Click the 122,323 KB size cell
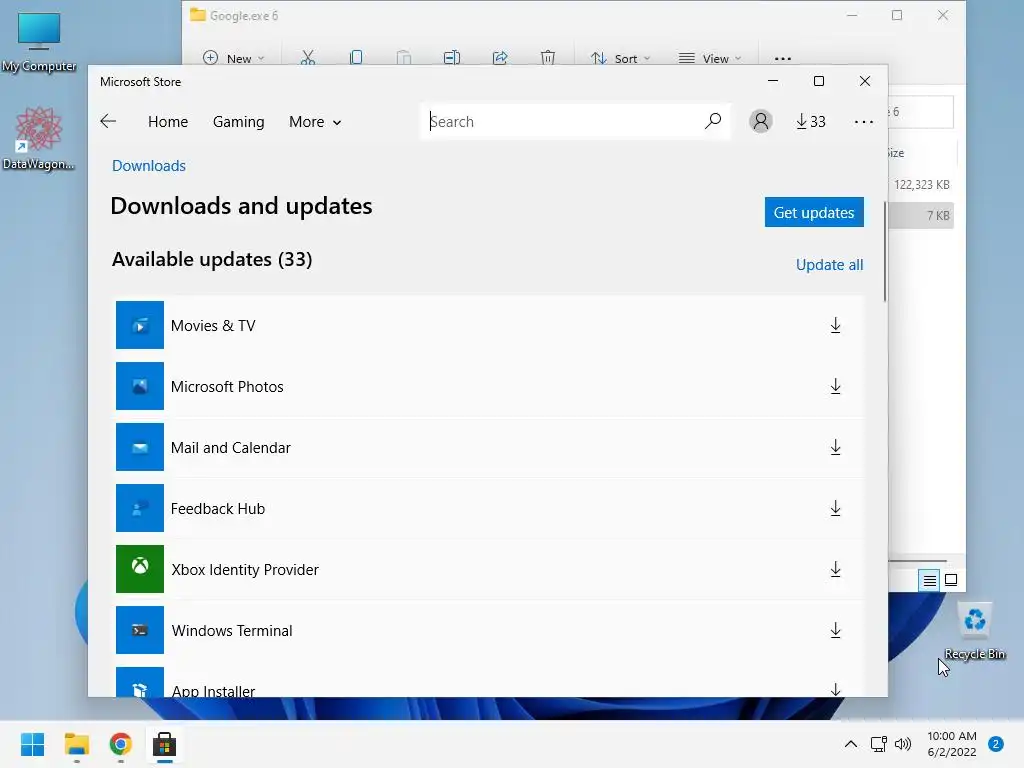This screenshot has width=1024, height=768. 921,185
